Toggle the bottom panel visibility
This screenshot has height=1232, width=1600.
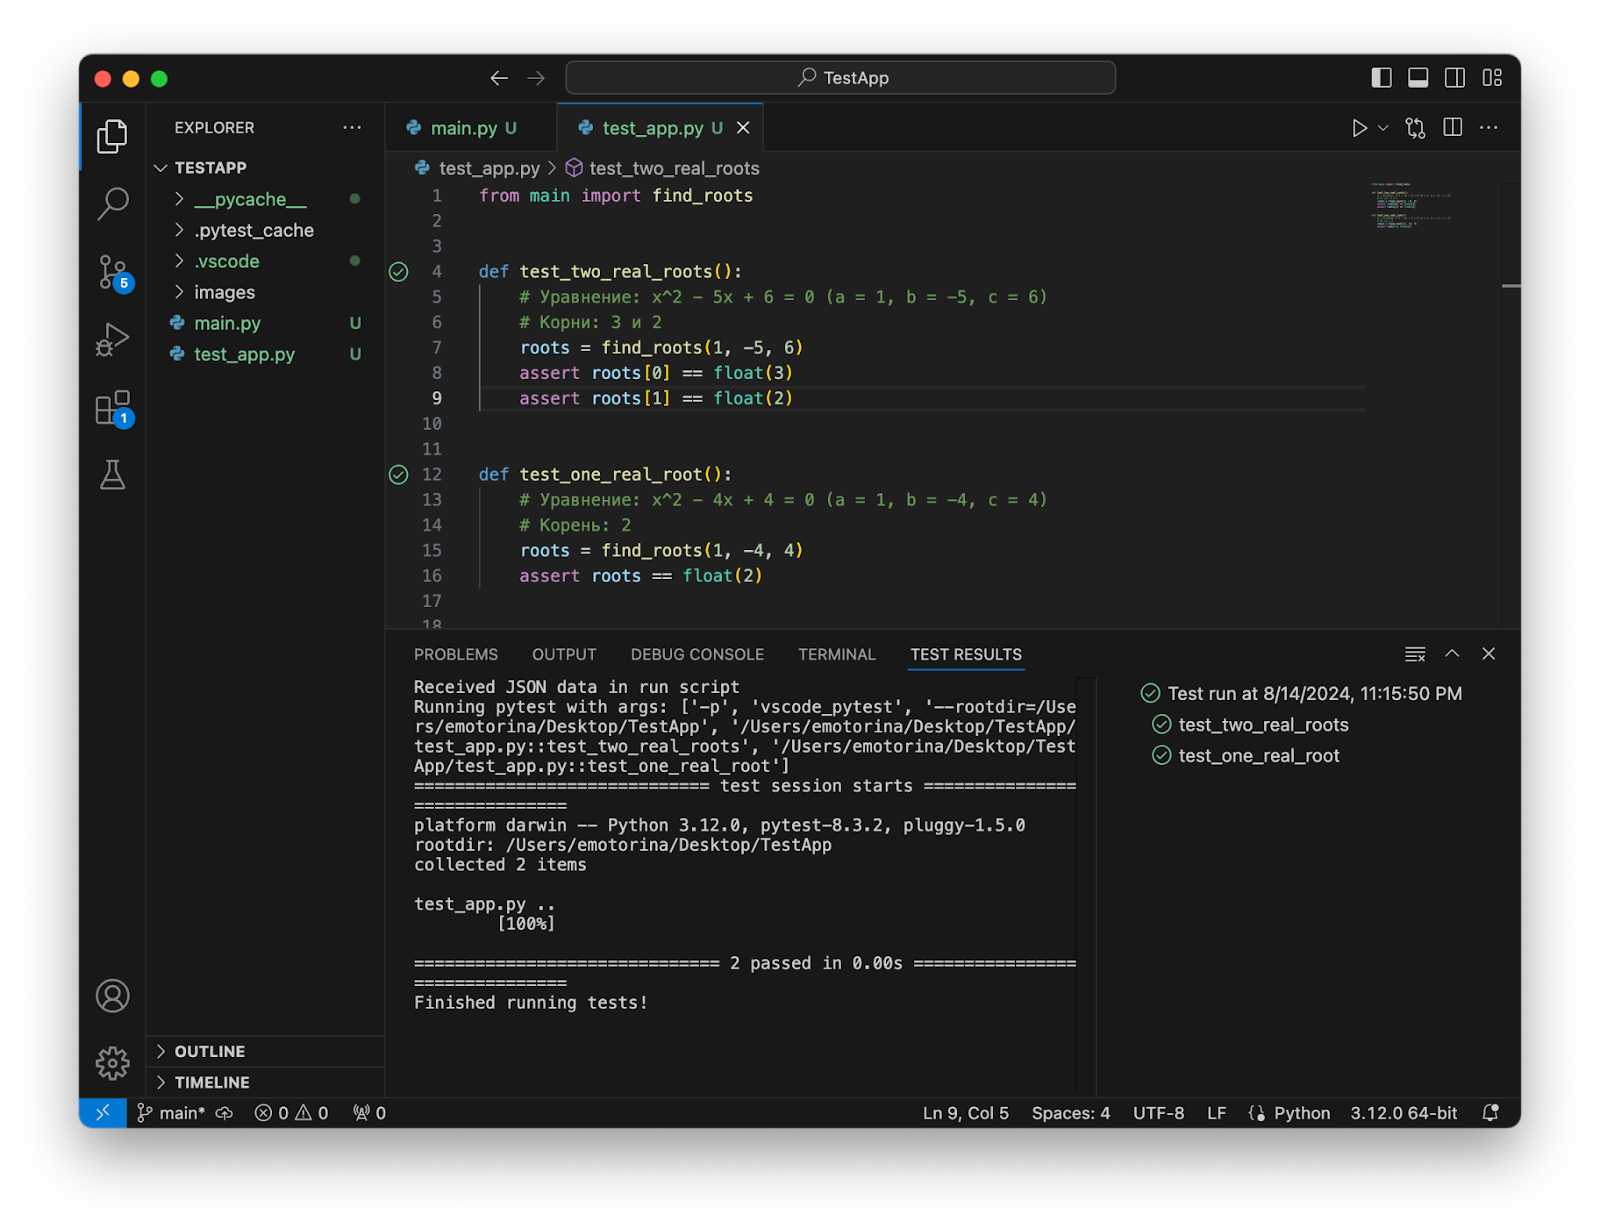point(1418,78)
